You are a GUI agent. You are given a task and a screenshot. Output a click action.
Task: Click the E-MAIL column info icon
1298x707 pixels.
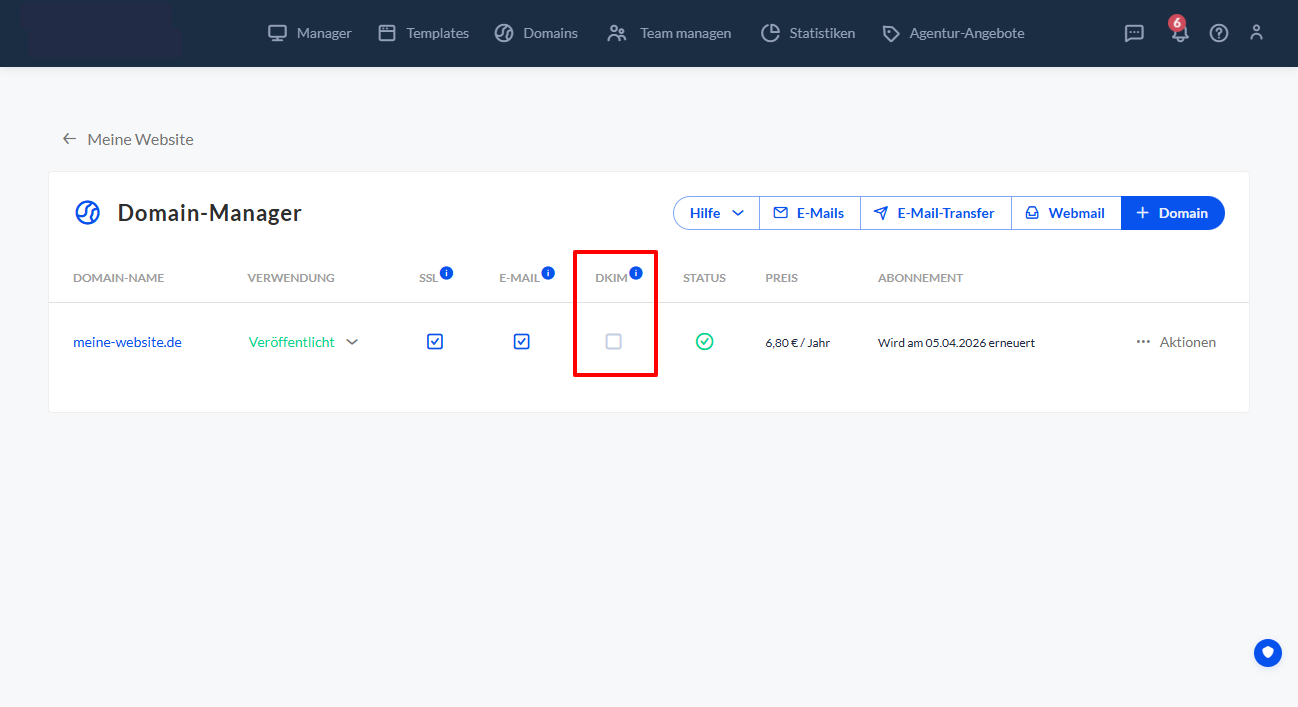pyautogui.click(x=548, y=273)
